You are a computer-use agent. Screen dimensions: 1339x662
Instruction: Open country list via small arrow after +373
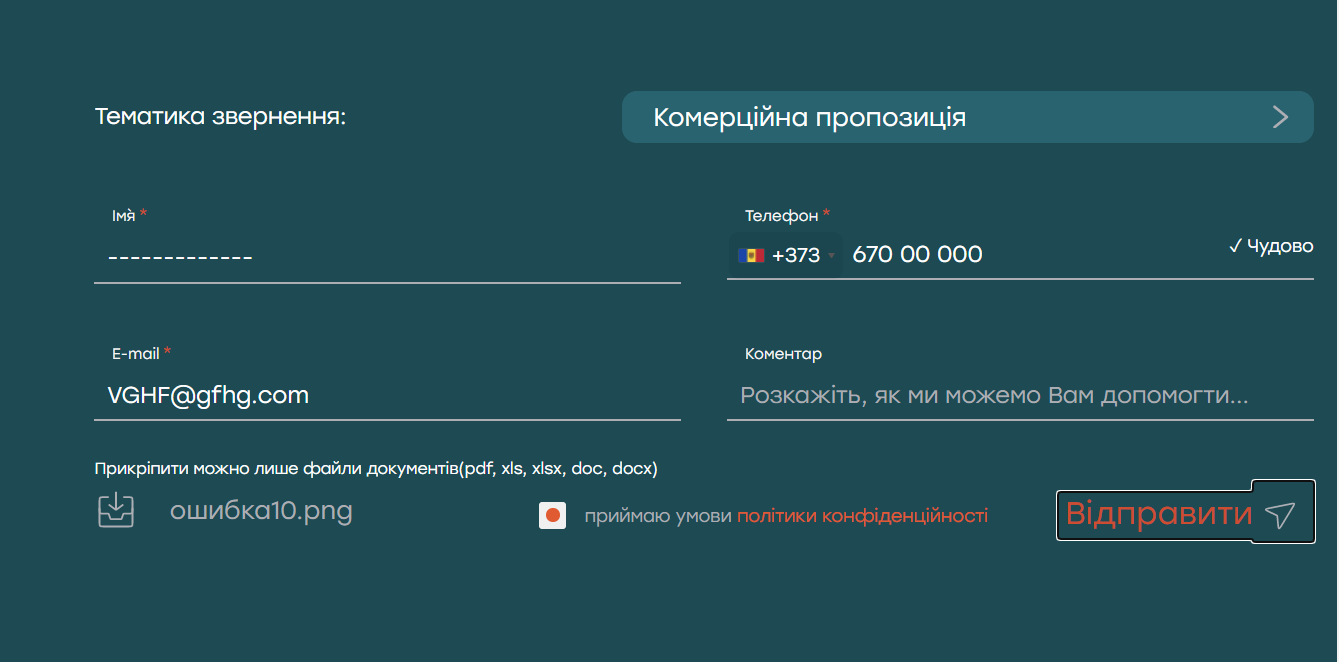(831, 256)
